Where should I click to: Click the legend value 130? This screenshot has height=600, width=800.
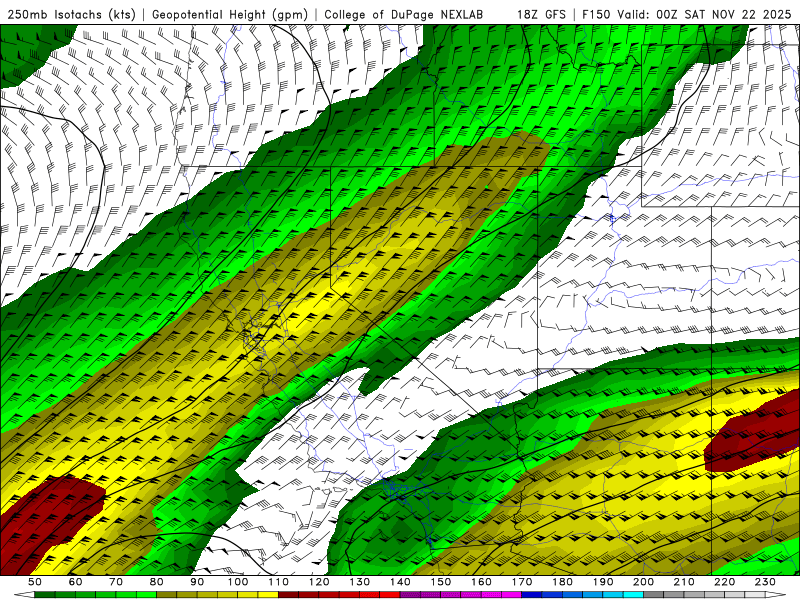359,582
